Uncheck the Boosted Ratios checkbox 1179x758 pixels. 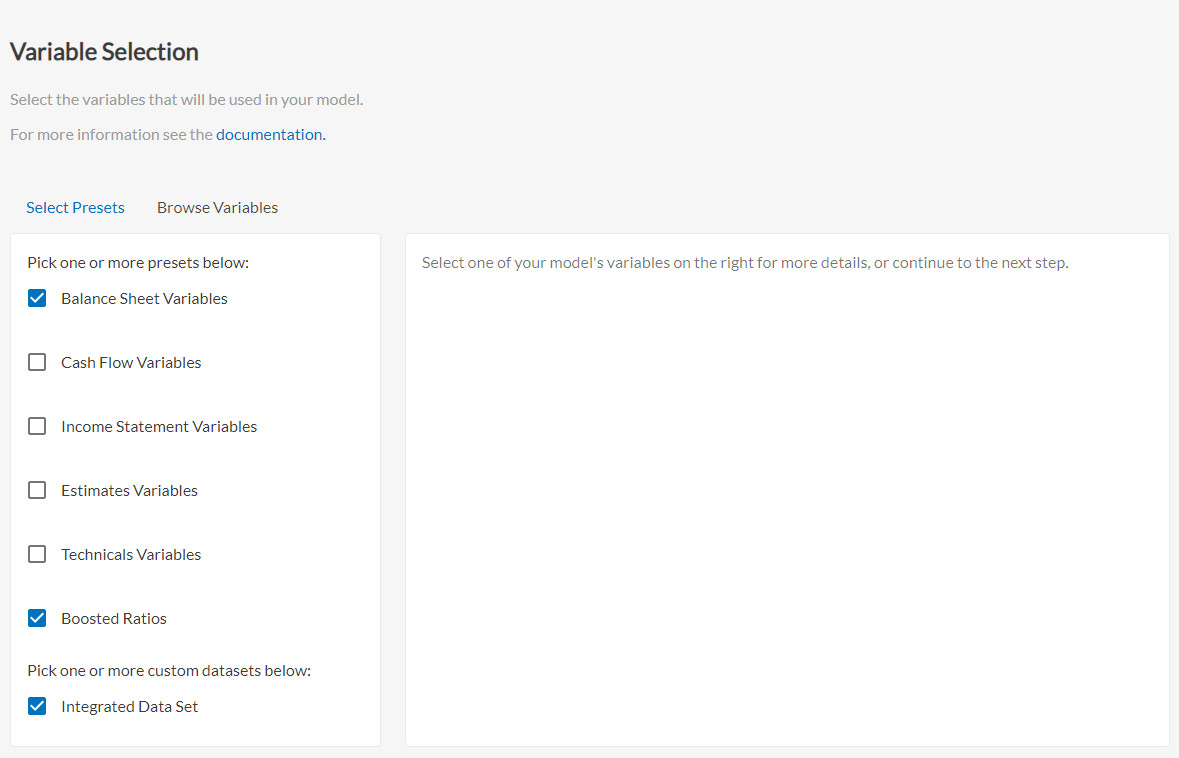[37, 618]
